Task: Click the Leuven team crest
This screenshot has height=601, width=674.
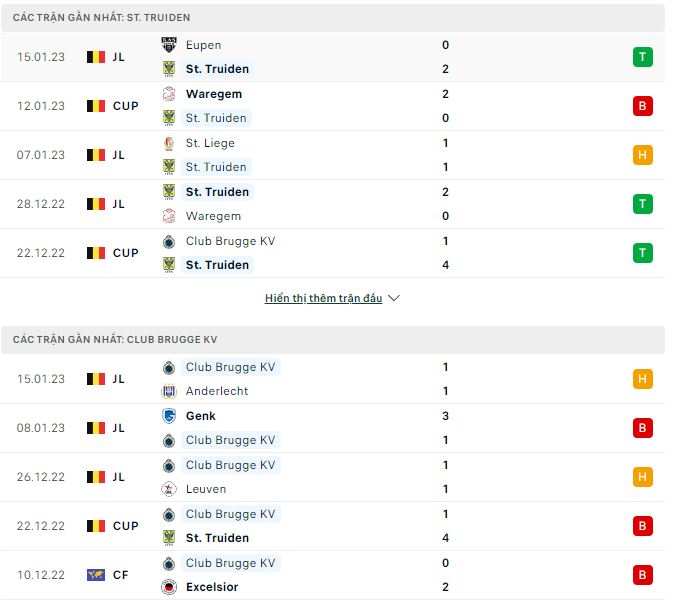Action: [x=169, y=489]
